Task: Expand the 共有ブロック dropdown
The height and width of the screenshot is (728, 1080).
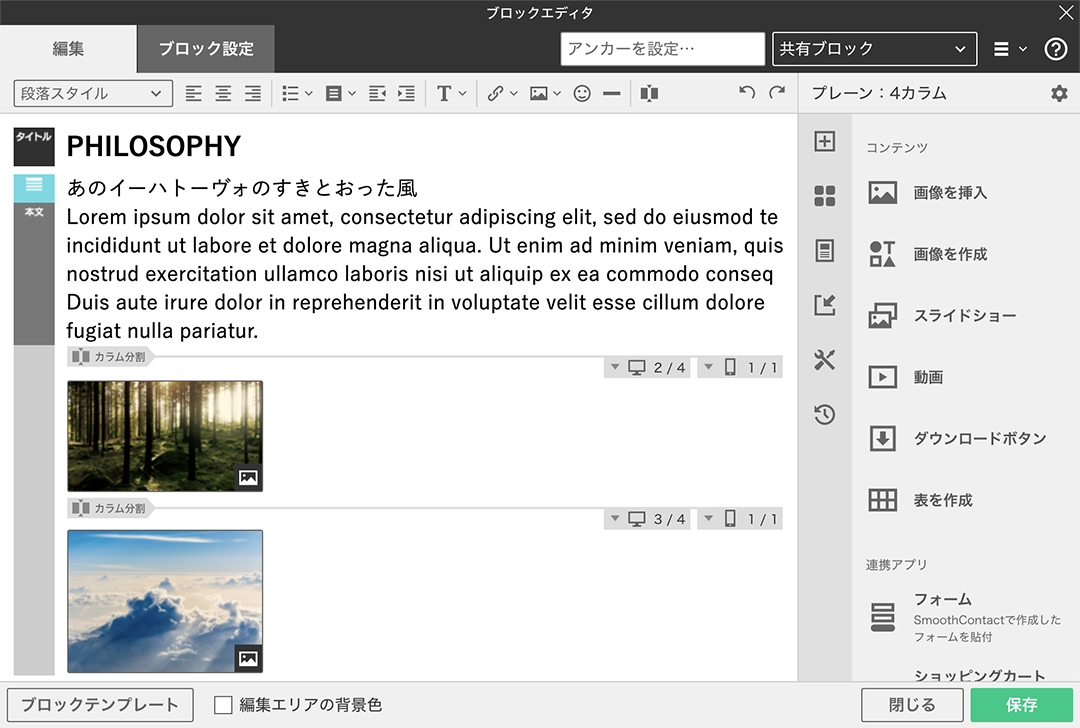Action: coord(874,48)
